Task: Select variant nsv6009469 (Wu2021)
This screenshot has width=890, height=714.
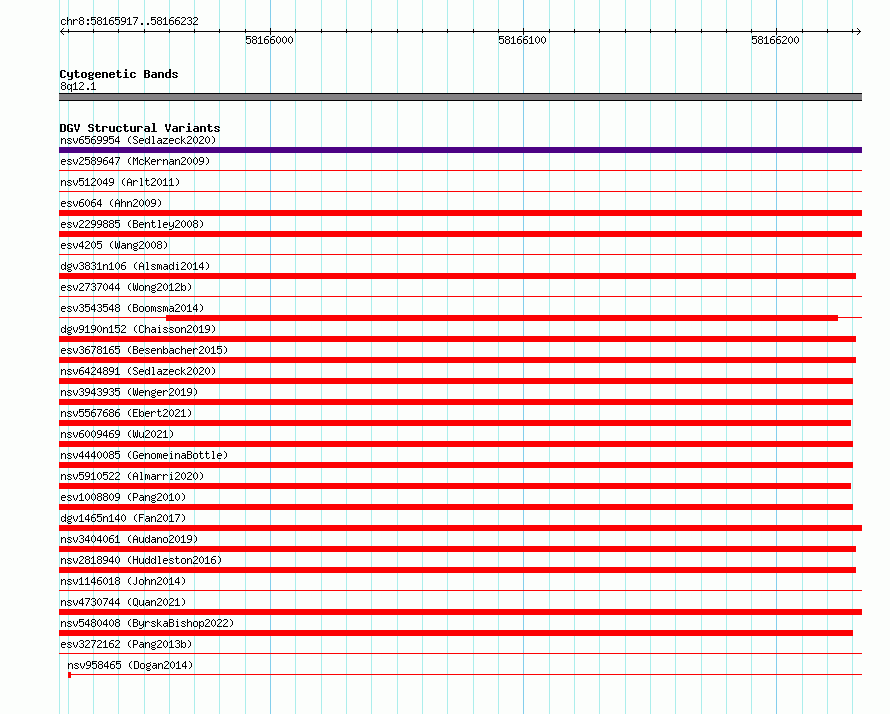Action: tap(117, 434)
